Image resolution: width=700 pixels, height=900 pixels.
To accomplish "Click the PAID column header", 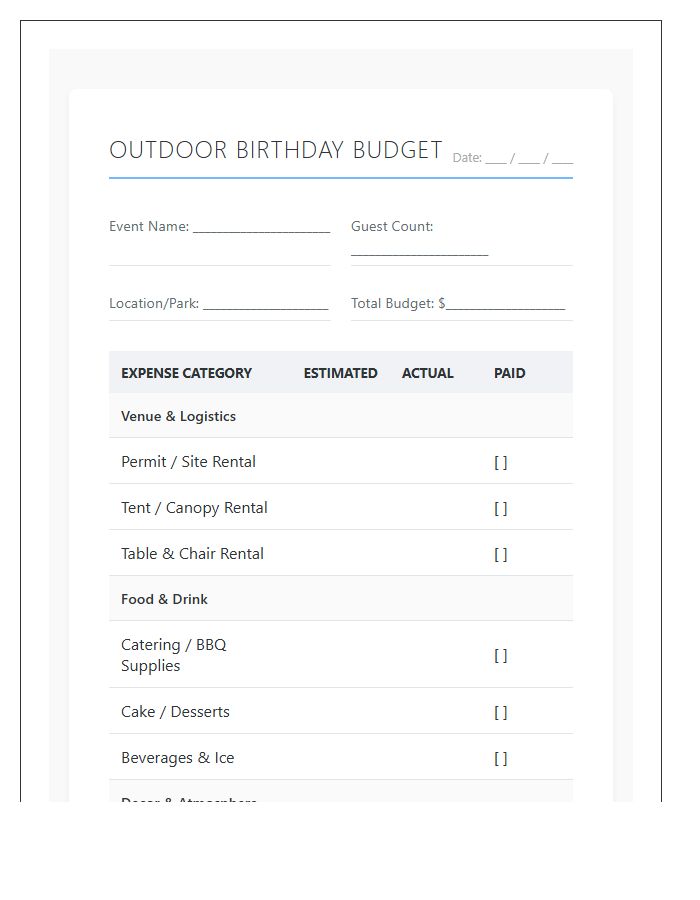I will (x=510, y=373).
